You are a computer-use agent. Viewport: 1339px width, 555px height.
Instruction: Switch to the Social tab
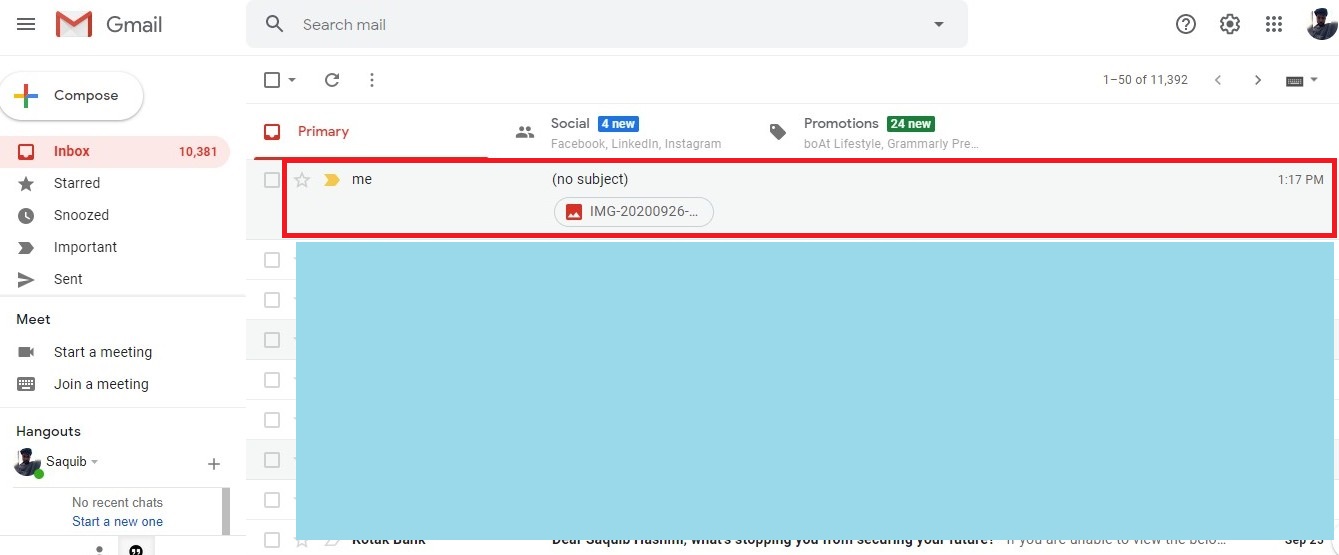coord(570,131)
